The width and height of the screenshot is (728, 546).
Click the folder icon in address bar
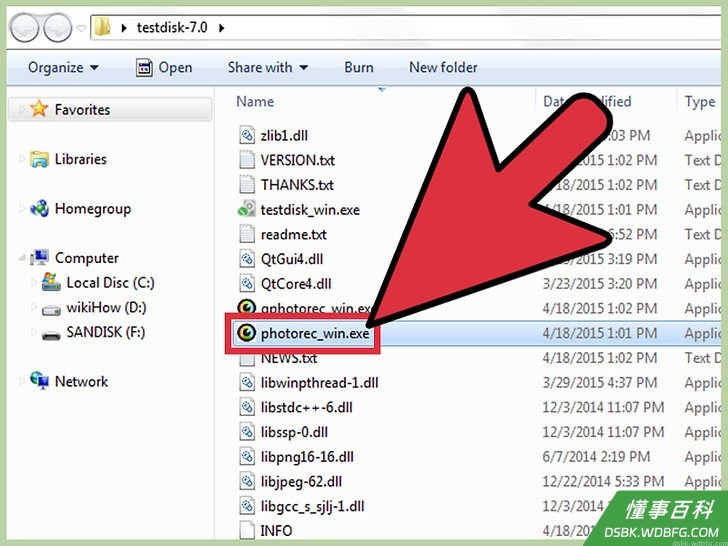[x=102, y=28]
